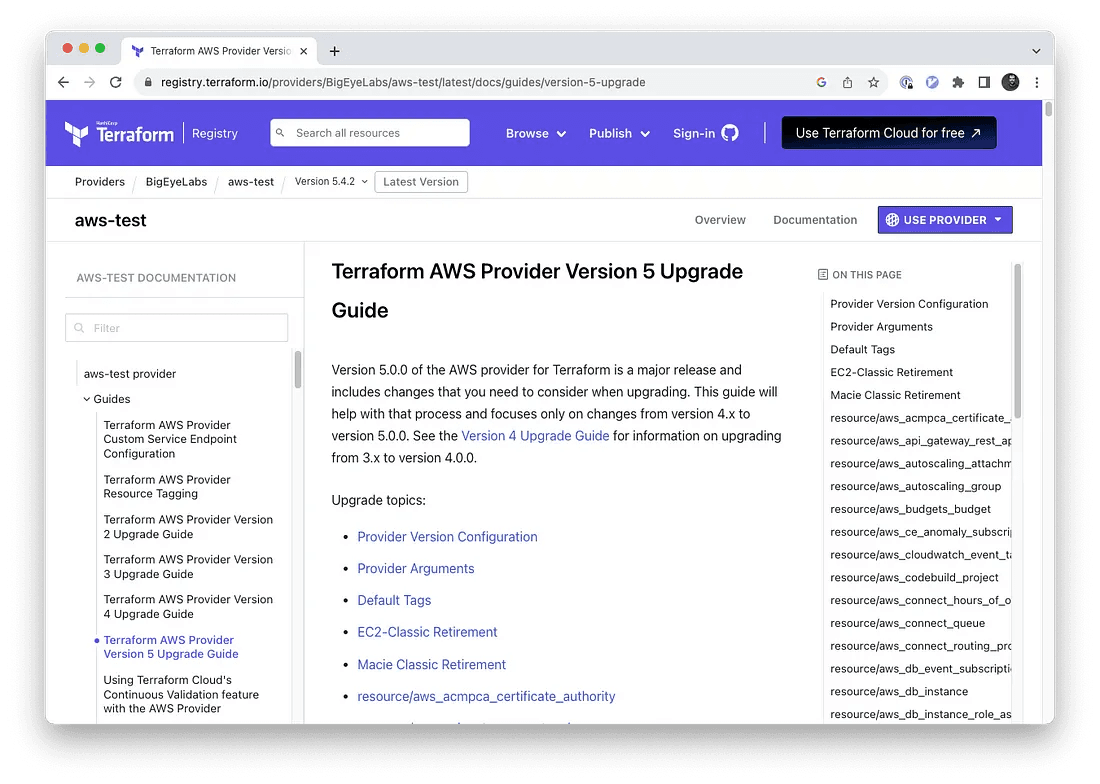
Task: Click the Terraform logo in the header
Action: 119,133
